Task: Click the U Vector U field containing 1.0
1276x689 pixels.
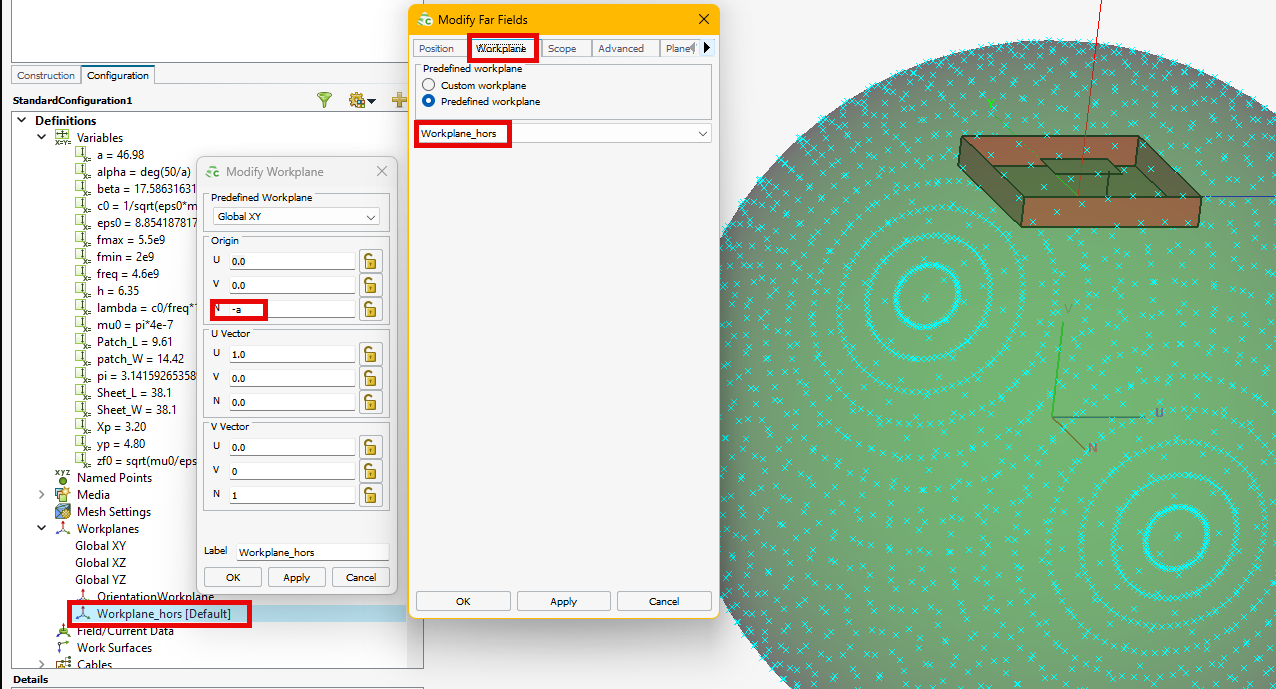Action: [292, 354]
